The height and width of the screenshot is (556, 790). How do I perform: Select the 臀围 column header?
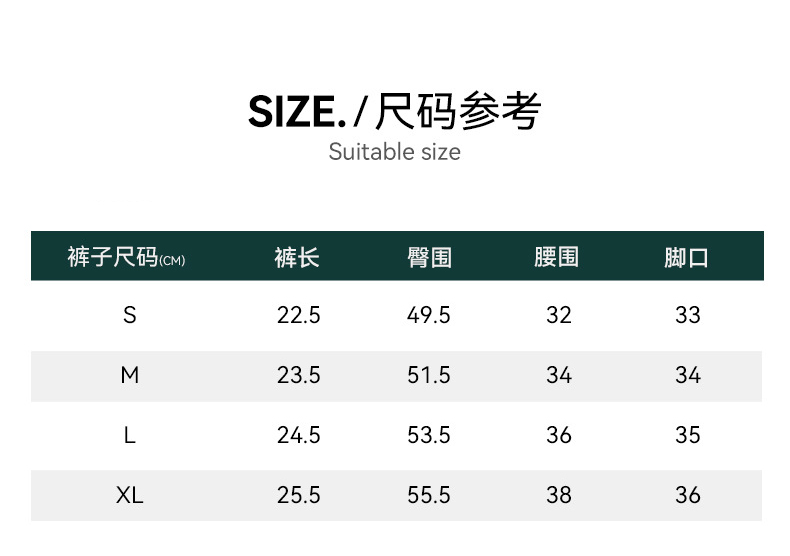pos(429,258)
